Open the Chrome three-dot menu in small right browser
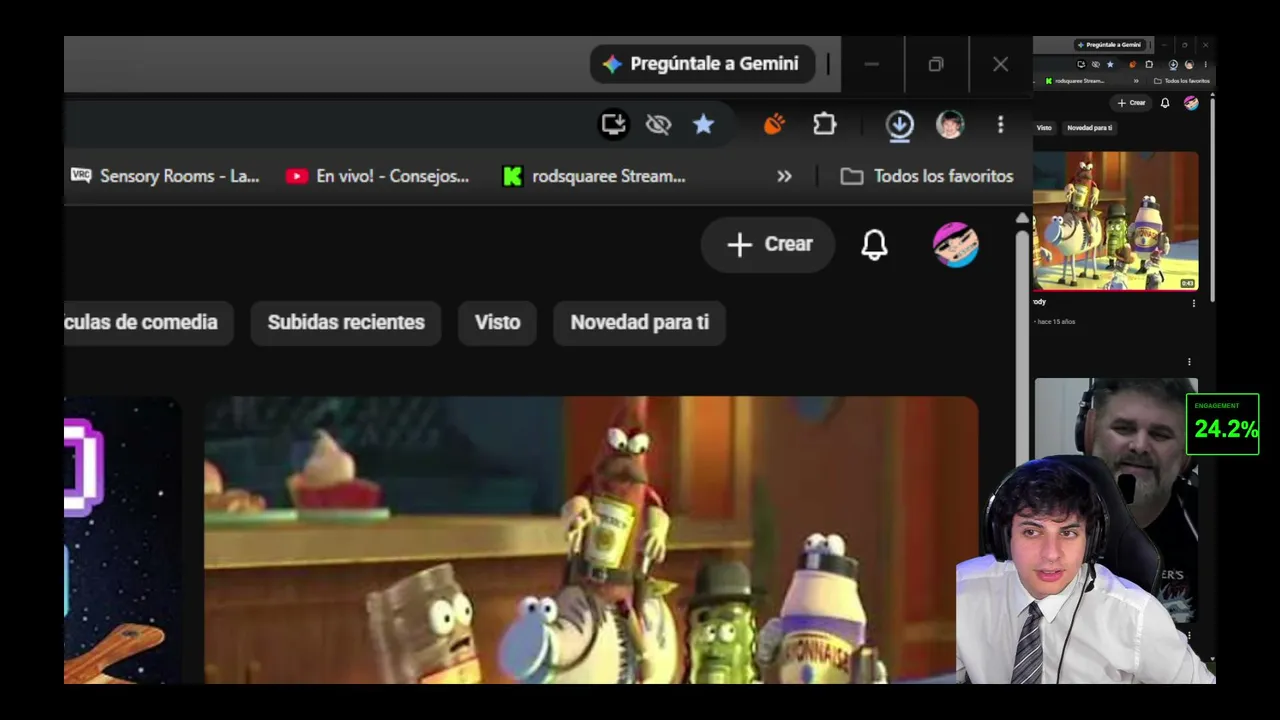 (1205, 64)
